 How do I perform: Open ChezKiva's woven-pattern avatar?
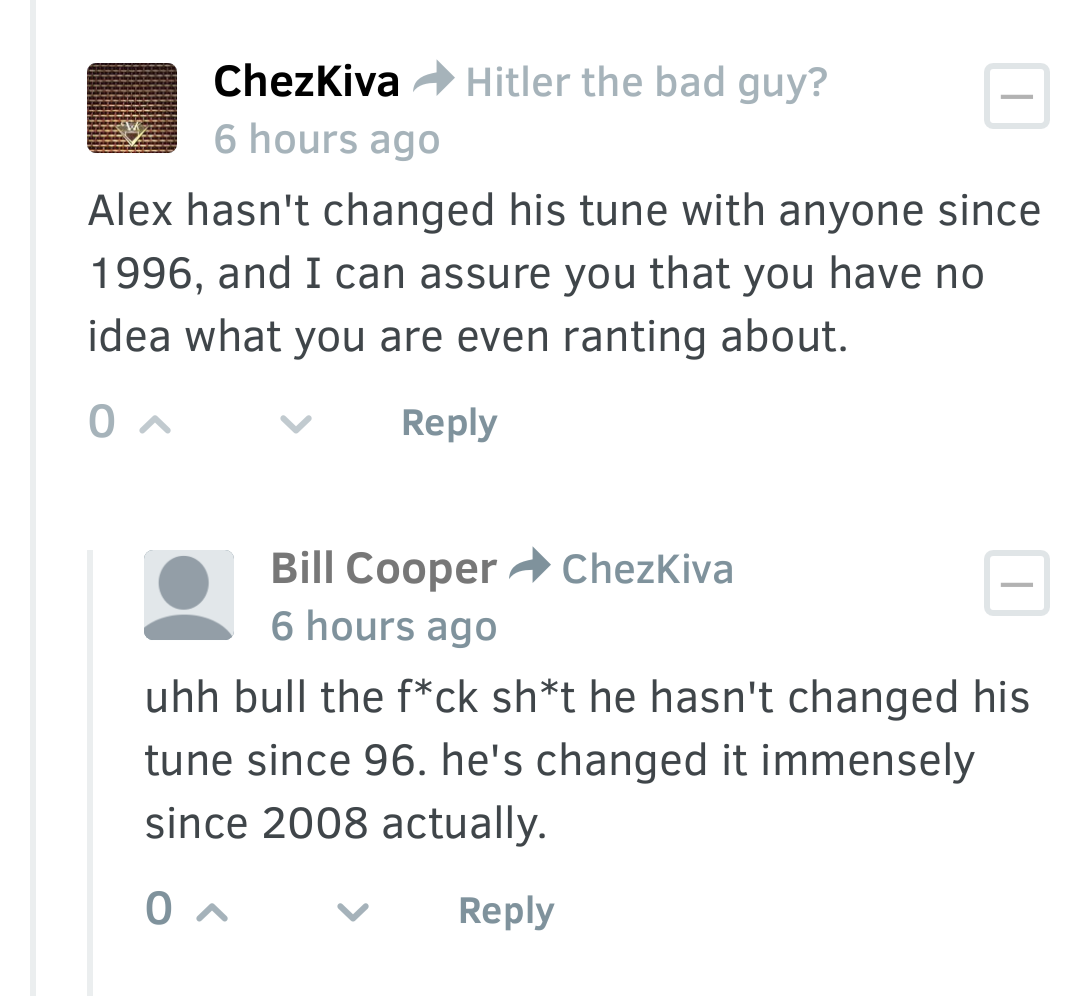(132, 107)
